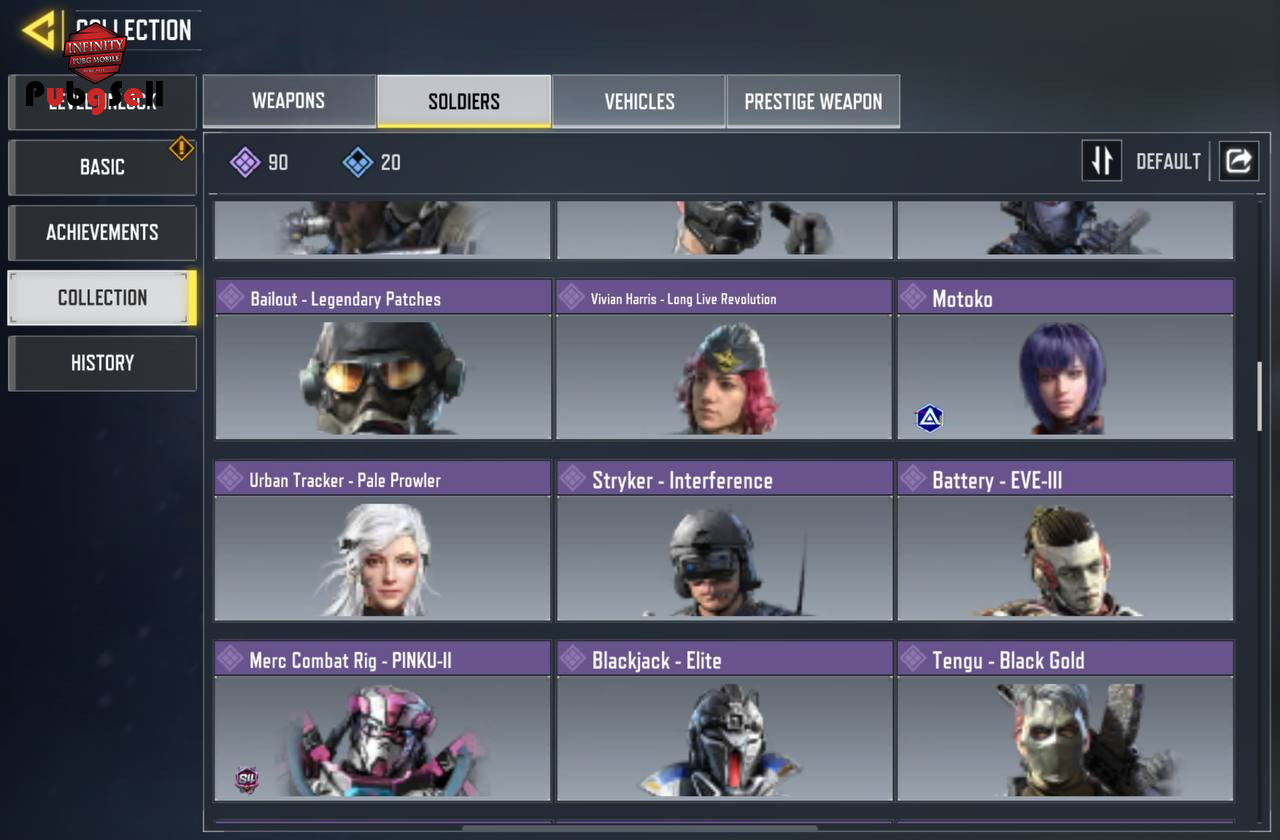This screenshot has height=840, width=1280.
Task: Tap the blue rare currency diamond icon
Action: click(x=358, y=162)
